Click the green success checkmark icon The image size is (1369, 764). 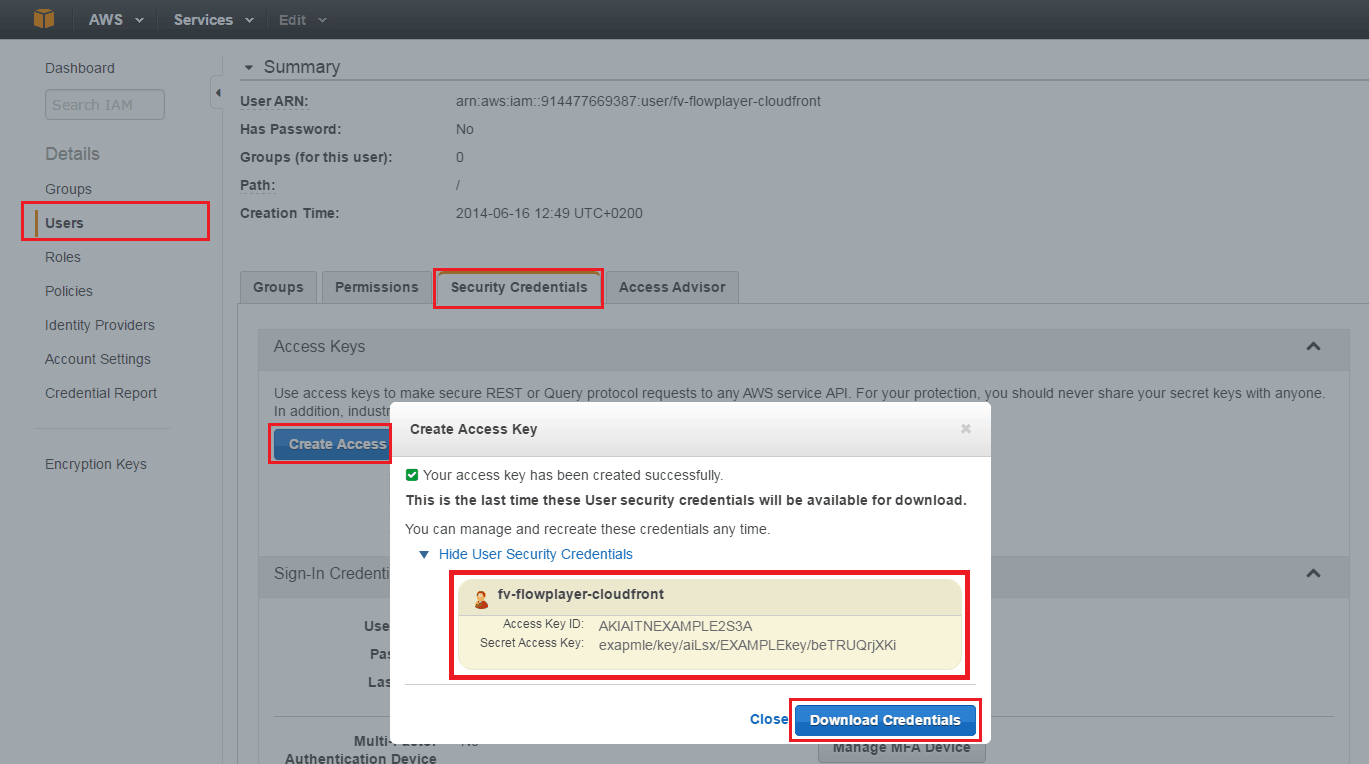tap(412, 475)
